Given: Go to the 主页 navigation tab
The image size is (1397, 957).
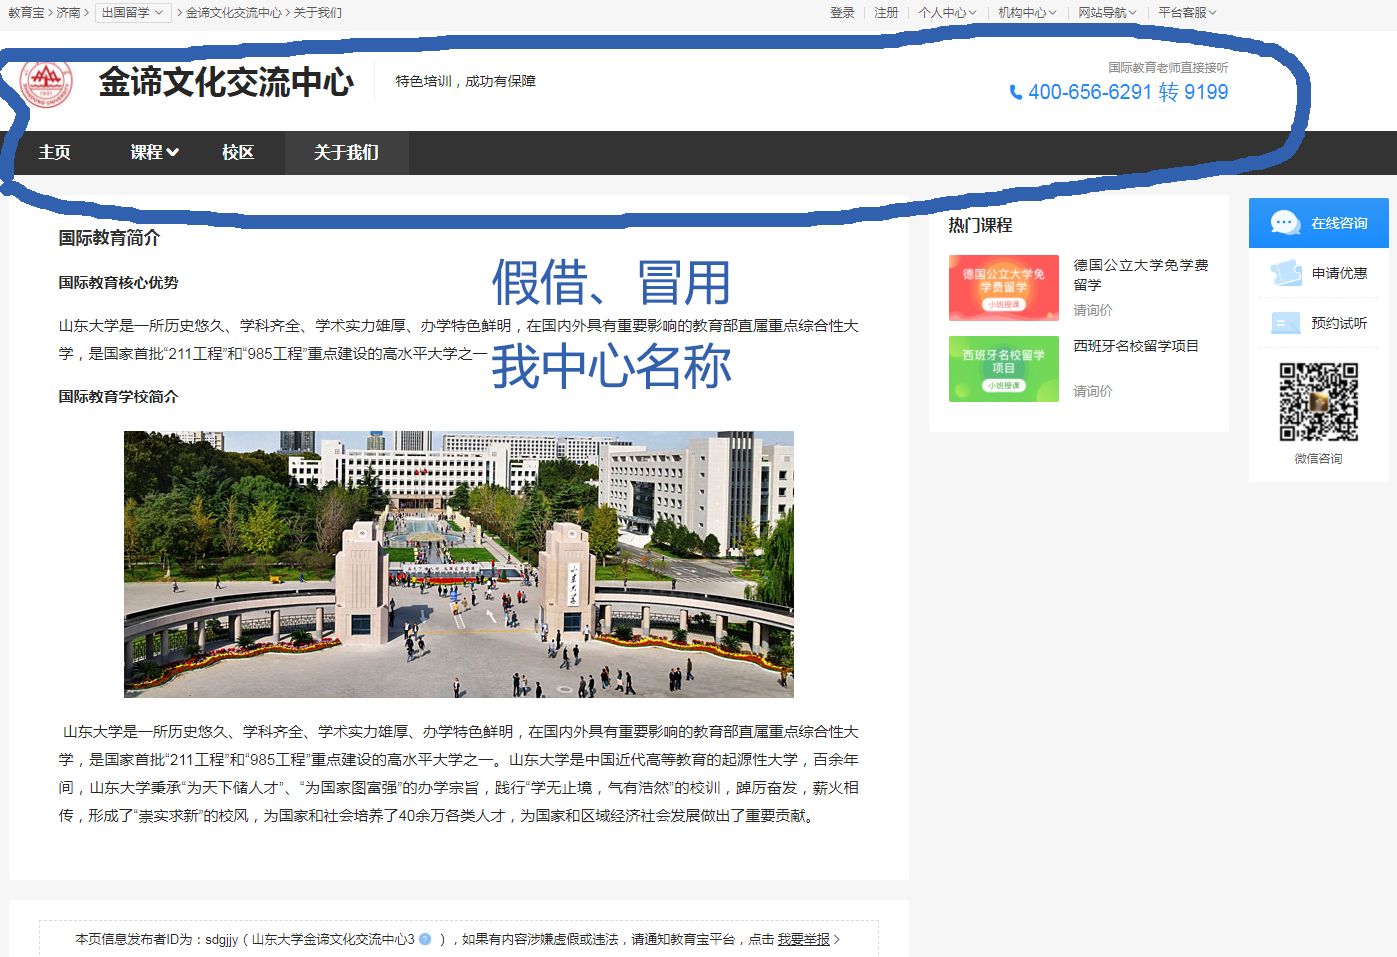Looking at the screenshot, I should tap(54, 152).
